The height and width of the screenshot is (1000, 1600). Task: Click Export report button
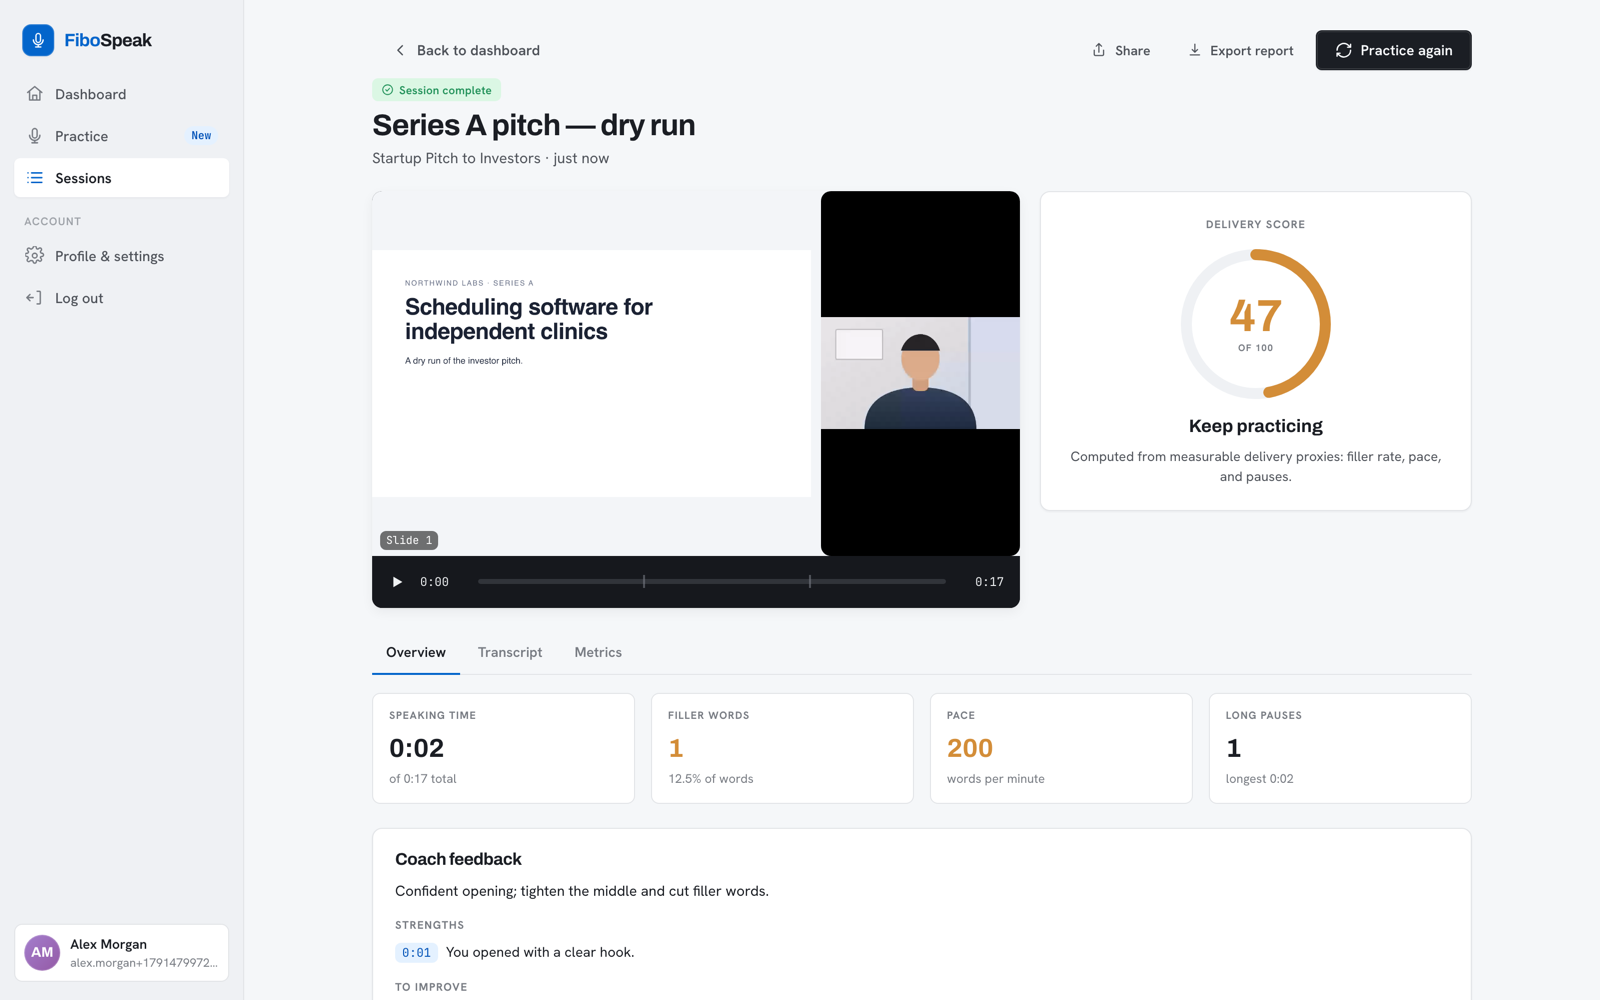(x=1240, y=50)
